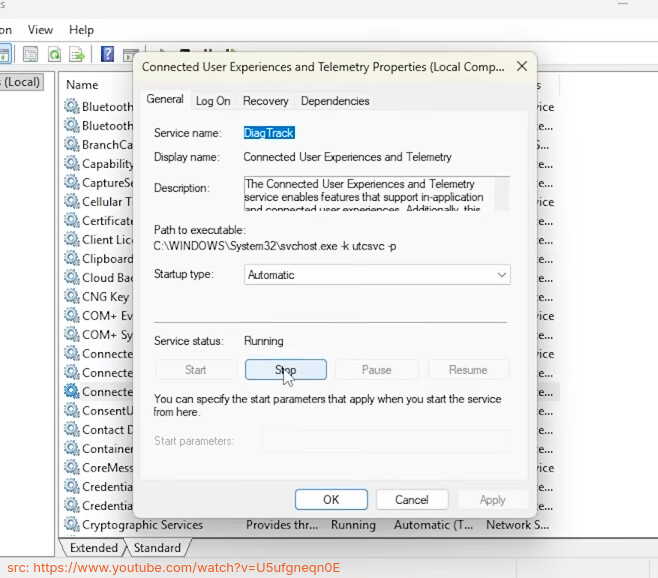Stop the running service

coord(285,370)
